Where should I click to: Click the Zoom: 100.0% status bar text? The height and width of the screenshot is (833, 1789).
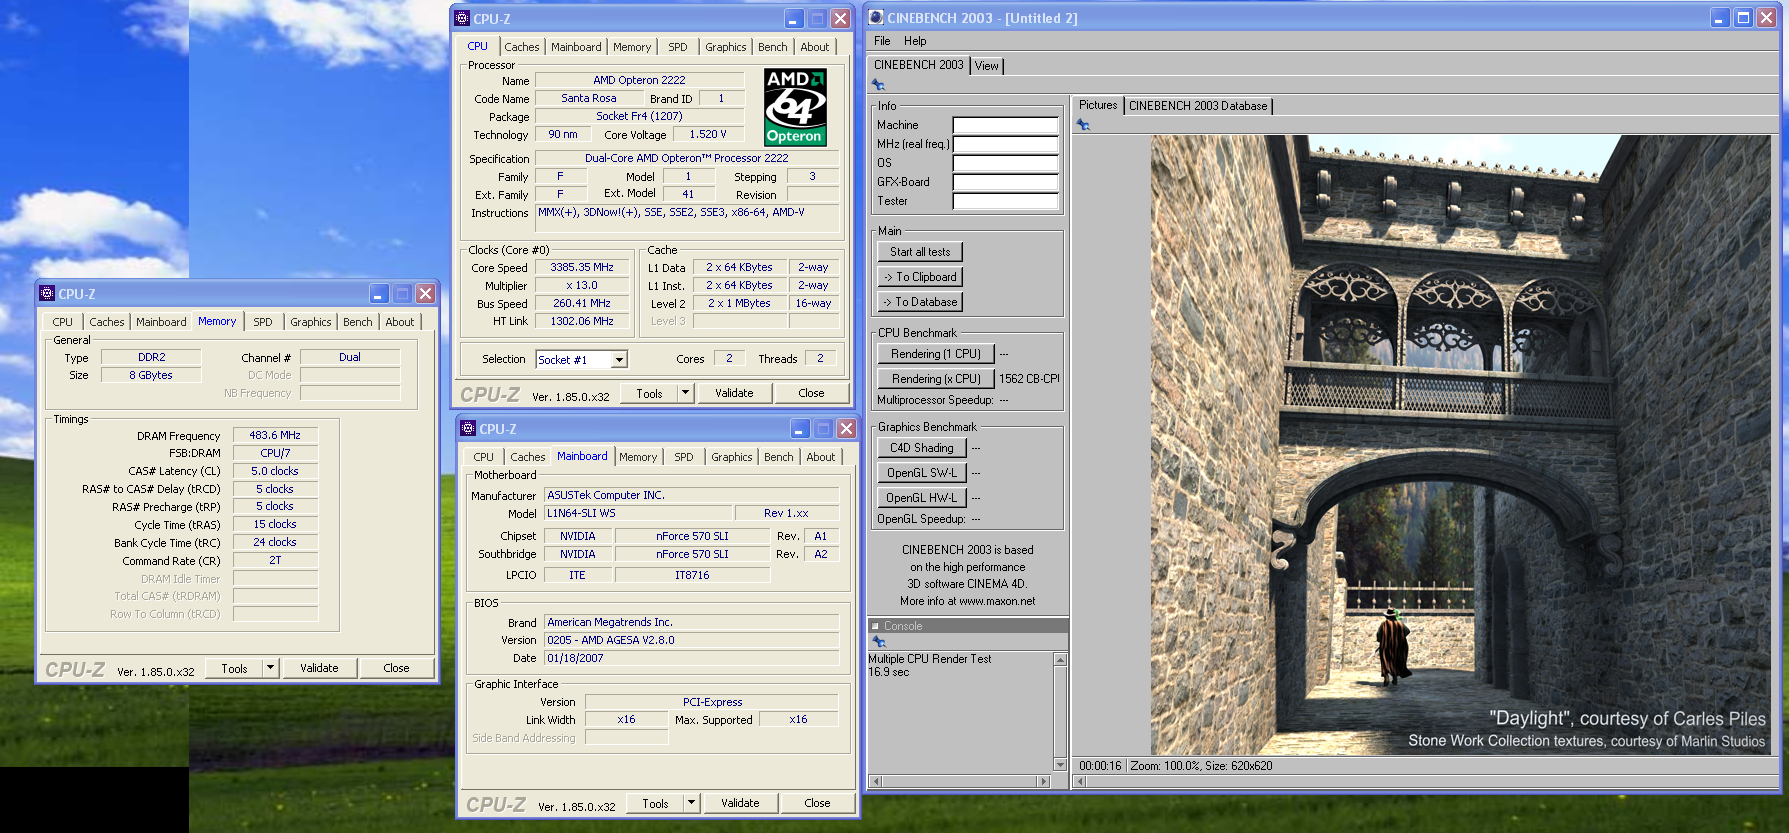(1164, 766)
